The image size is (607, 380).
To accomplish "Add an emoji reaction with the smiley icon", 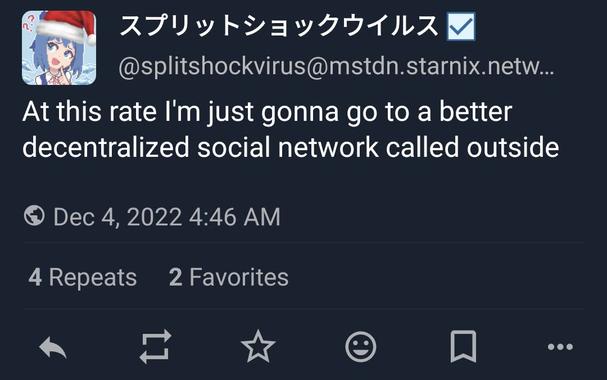I will (360, 346).
